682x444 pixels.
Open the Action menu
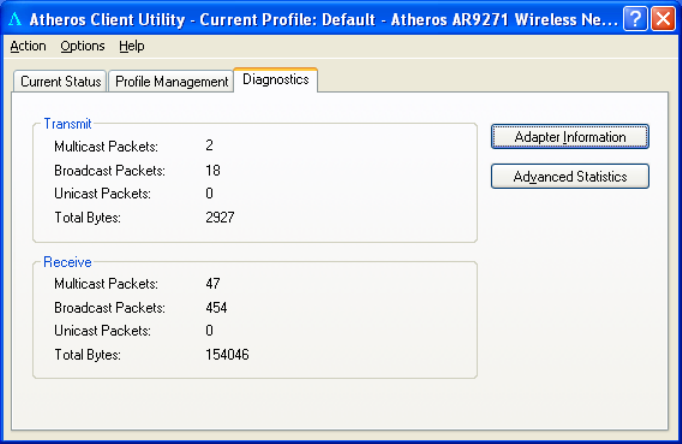28,46
